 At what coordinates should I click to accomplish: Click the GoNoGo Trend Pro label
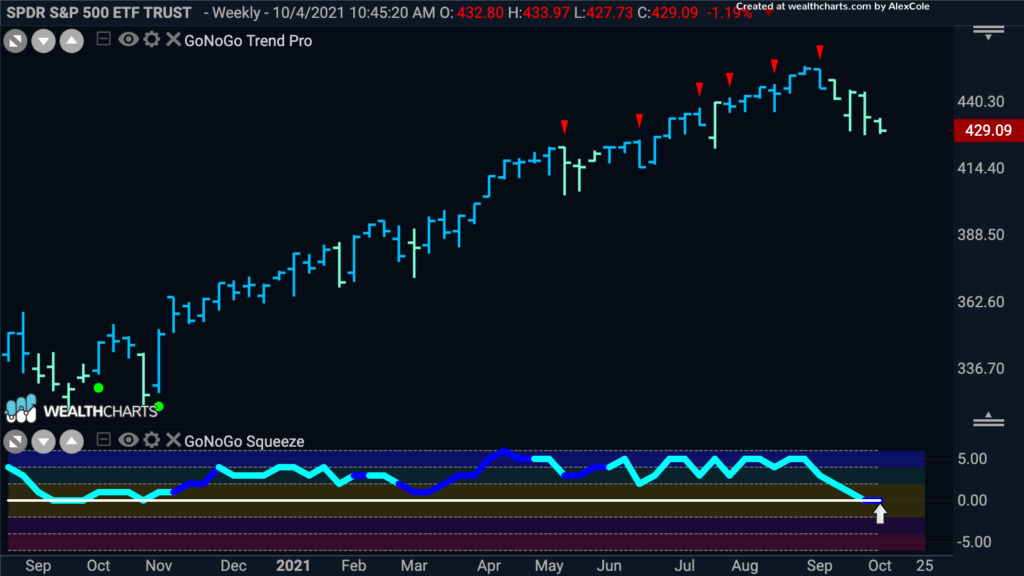tap(248, 40)
